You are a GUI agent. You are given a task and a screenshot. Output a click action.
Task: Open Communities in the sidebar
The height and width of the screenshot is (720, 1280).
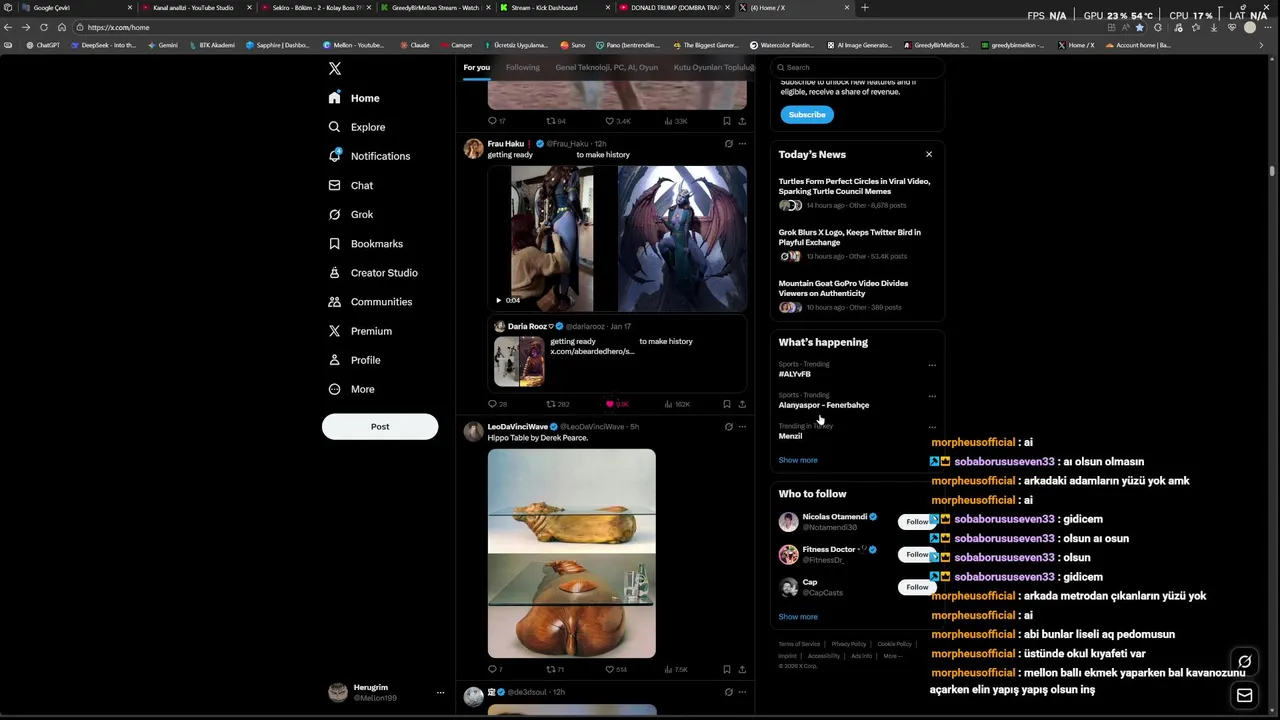click(370, 301)
